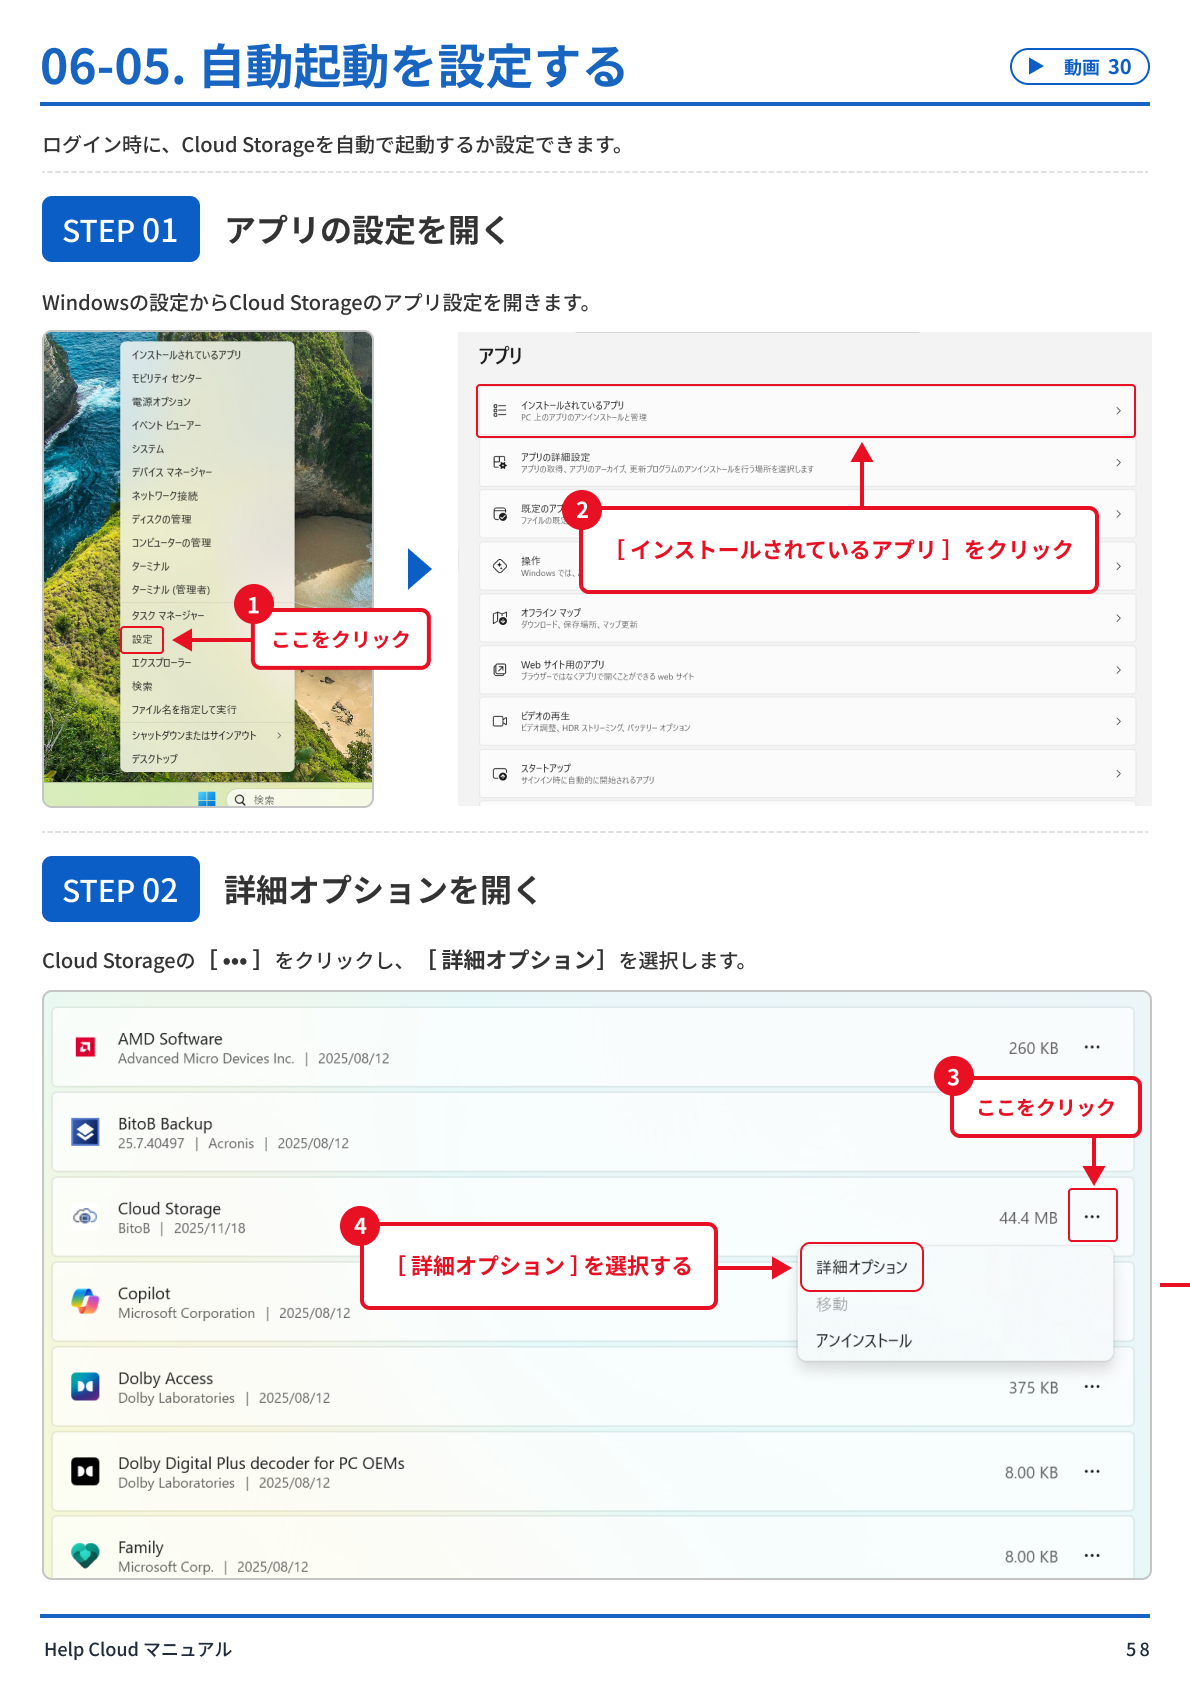Click the 375 KB size value
1190x1684 pixels.
coord(1033,1388)
